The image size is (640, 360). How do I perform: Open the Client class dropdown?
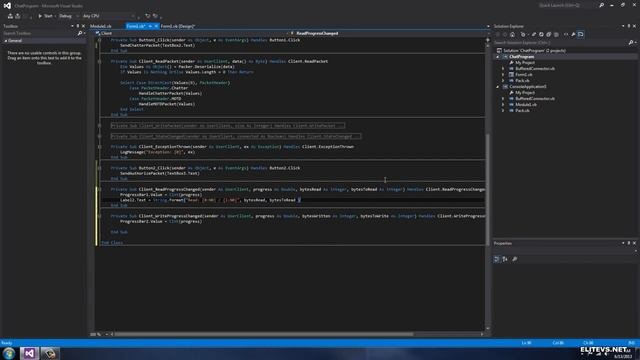coord(192,33)
